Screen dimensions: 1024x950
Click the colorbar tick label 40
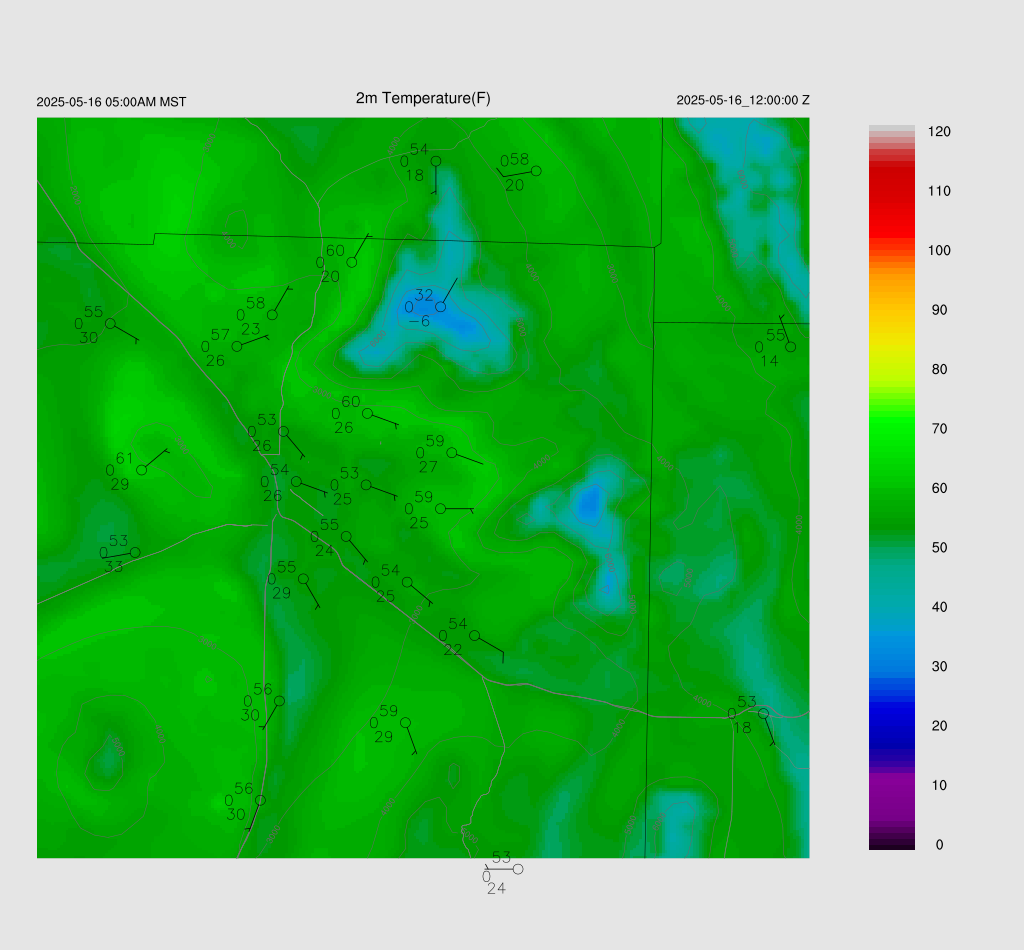point(939,607)
